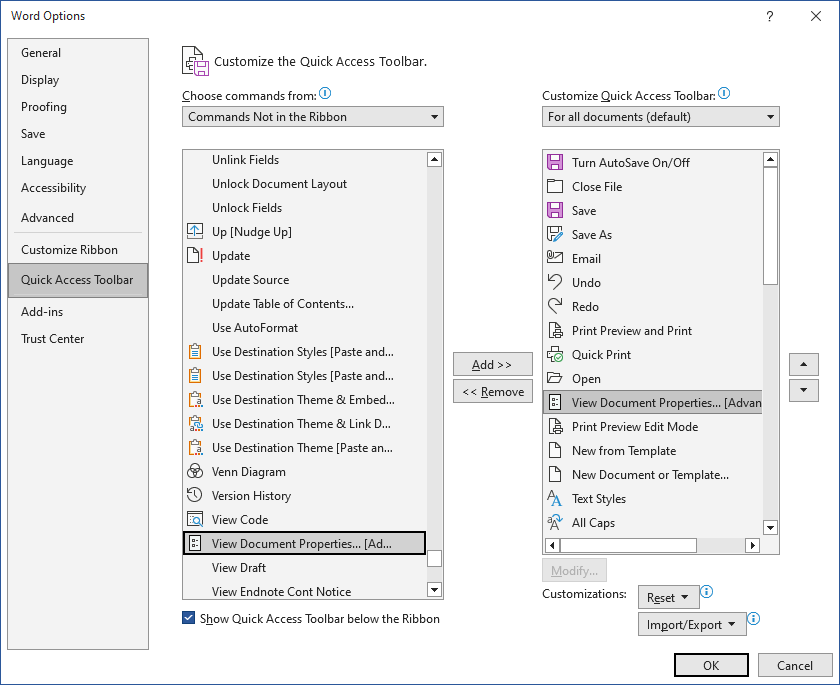Move selected command up with arrow button
The width and height of the screenshot is (840, 685).
tap(804, 364)
